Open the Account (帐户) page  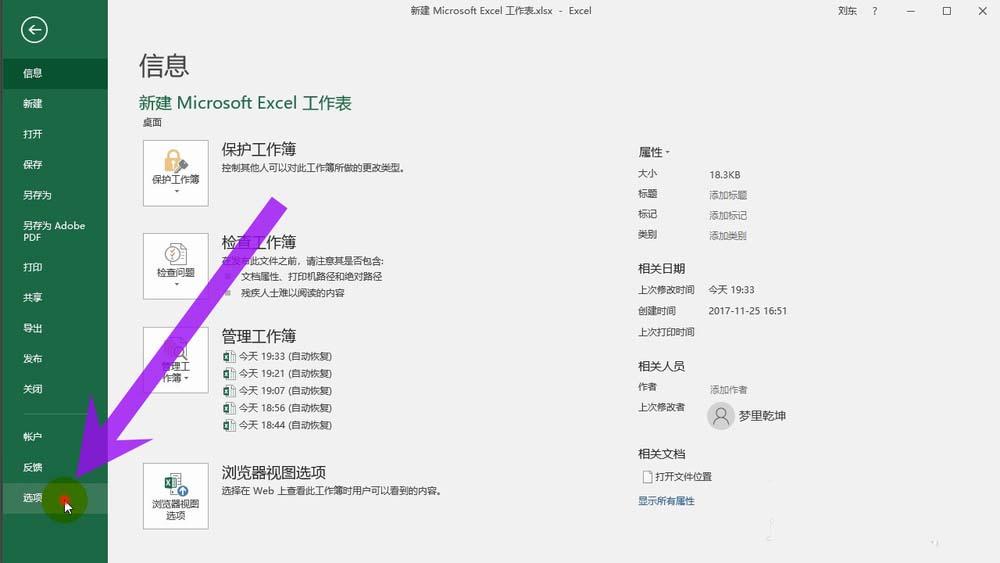pyautogui.click(x=54, y=437)
